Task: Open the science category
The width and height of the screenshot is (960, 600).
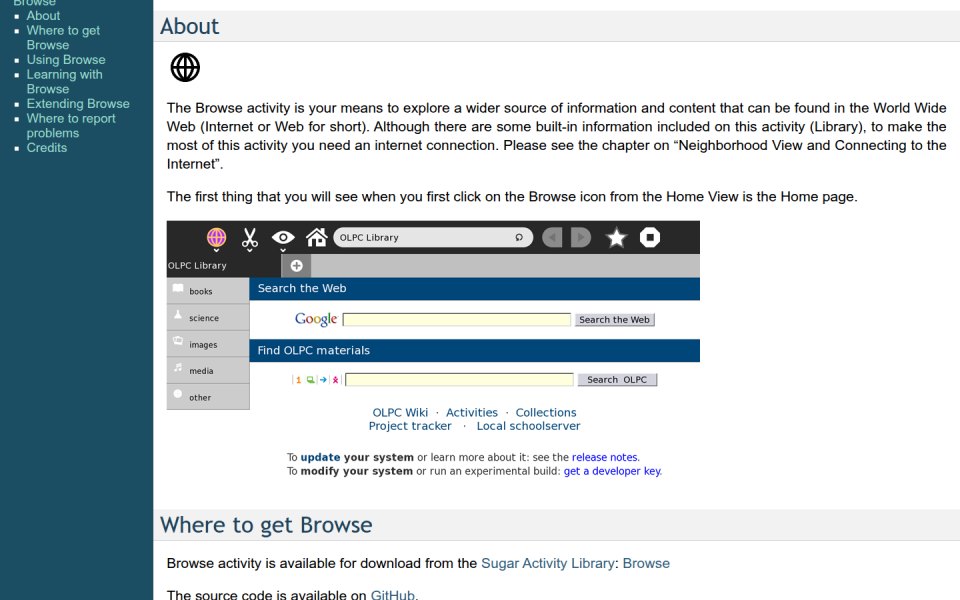Action: 208,318
